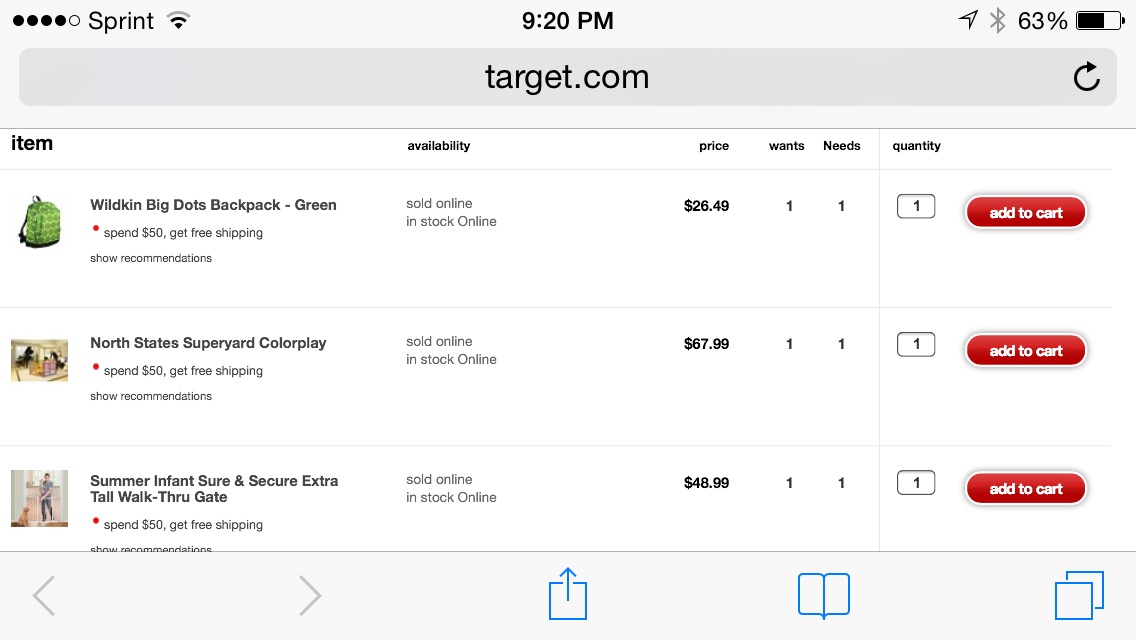The width and height of the screenshot is (1136, 640).
Task: Expand show recommendations under Superyard Colorplay
Action: point(151,396)
